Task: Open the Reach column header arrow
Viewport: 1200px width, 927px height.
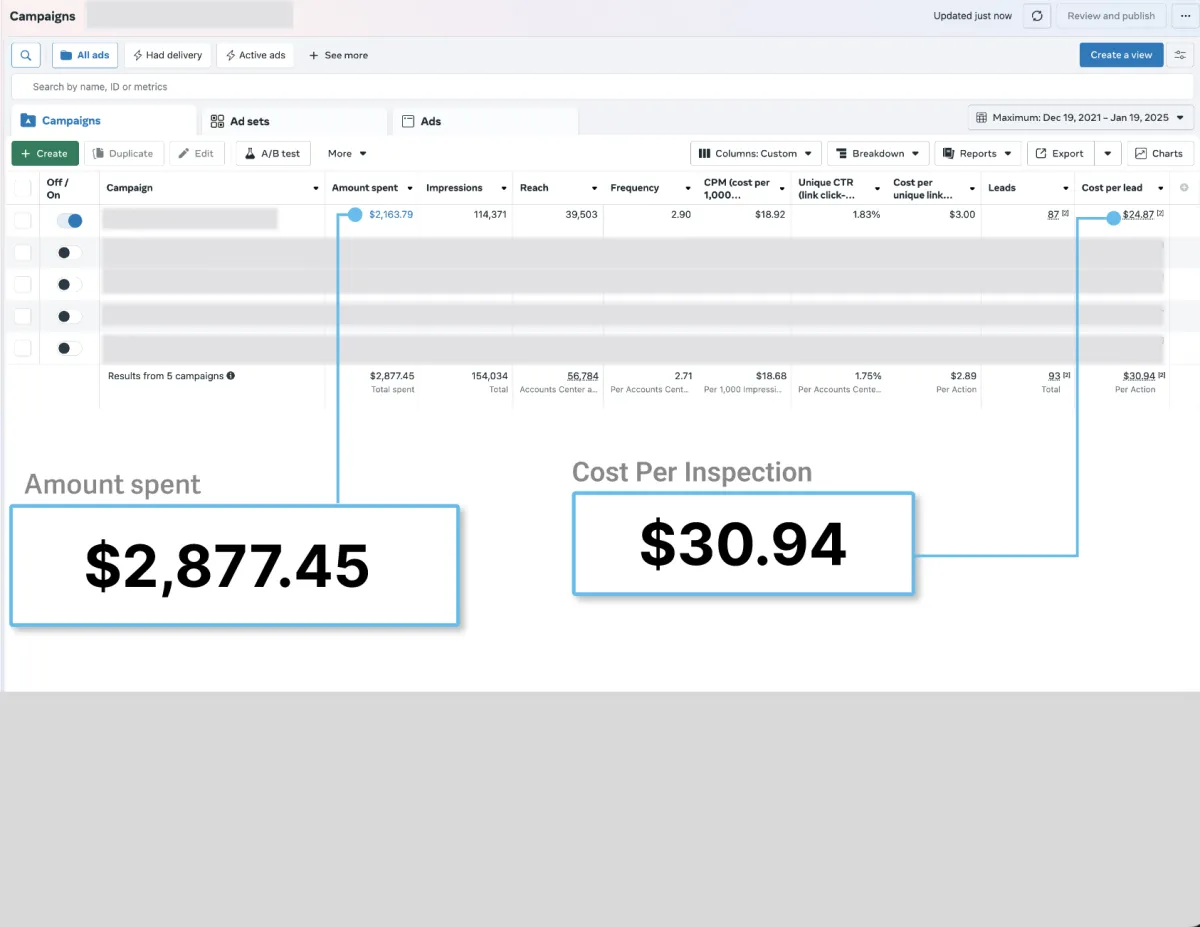Action: [594, 188]
